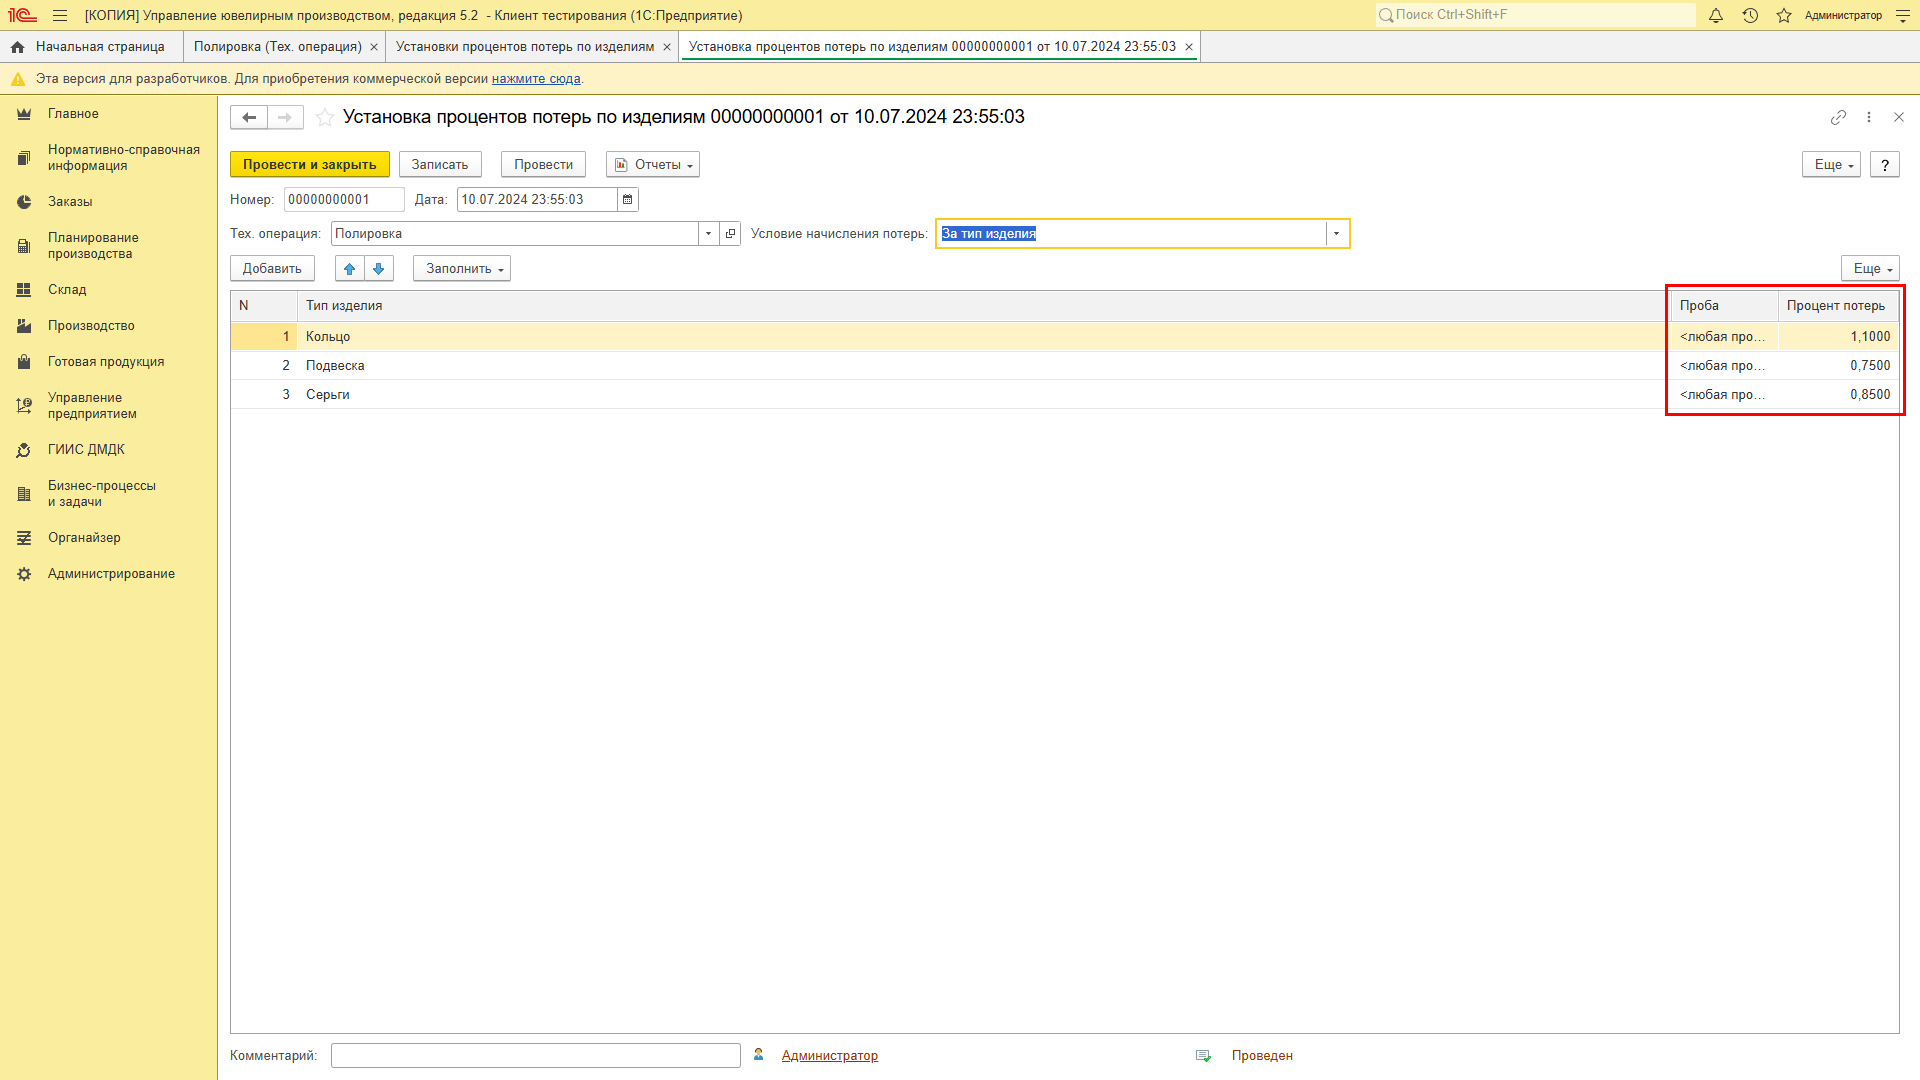Click Дата input field
The height and width of the screenshot is (1080, 1920).
(x=537, y=200)
